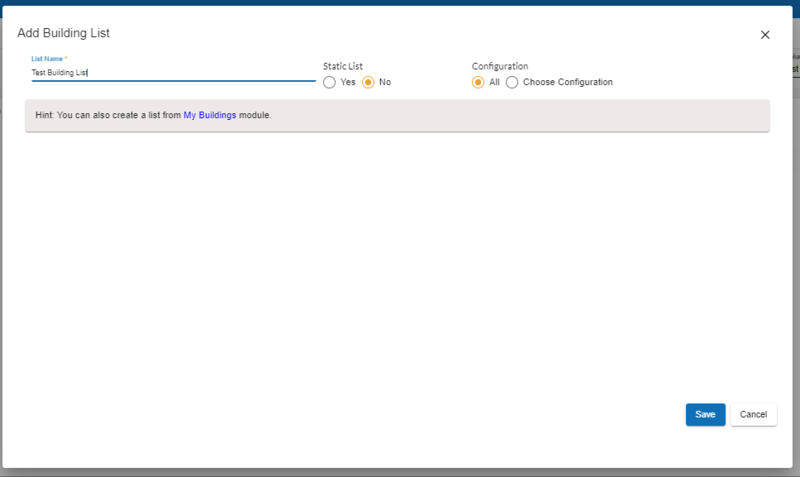This screenshot has width=800, height=477.
Task: Click the 'All' text label
Action: click(494, 82)
